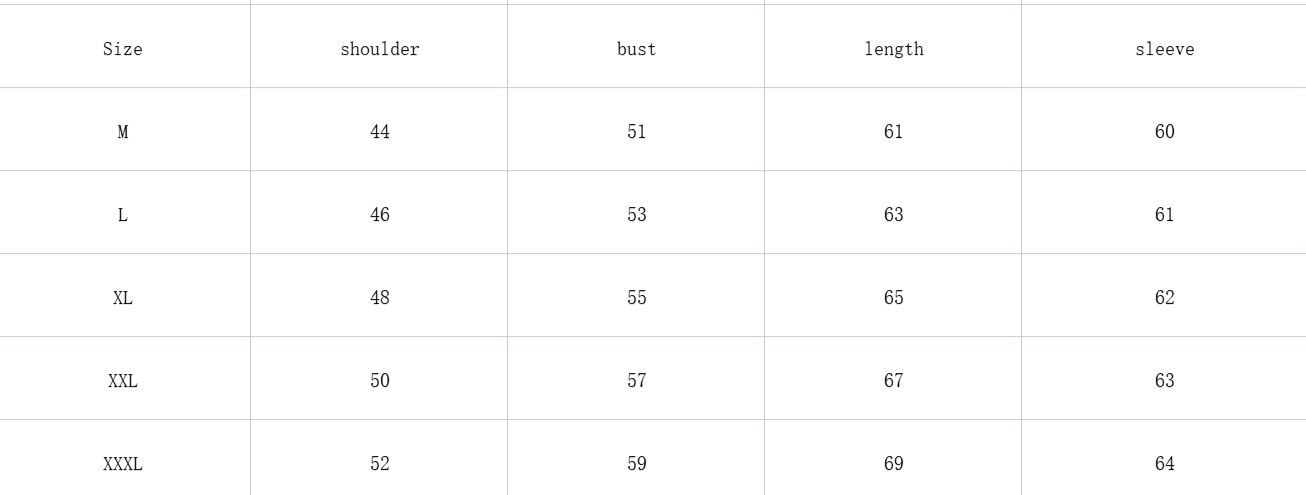The height and width of the screenshot is (495, 1306).
Task: Select bust value 53 for L
Action: [x=637, y=215]
